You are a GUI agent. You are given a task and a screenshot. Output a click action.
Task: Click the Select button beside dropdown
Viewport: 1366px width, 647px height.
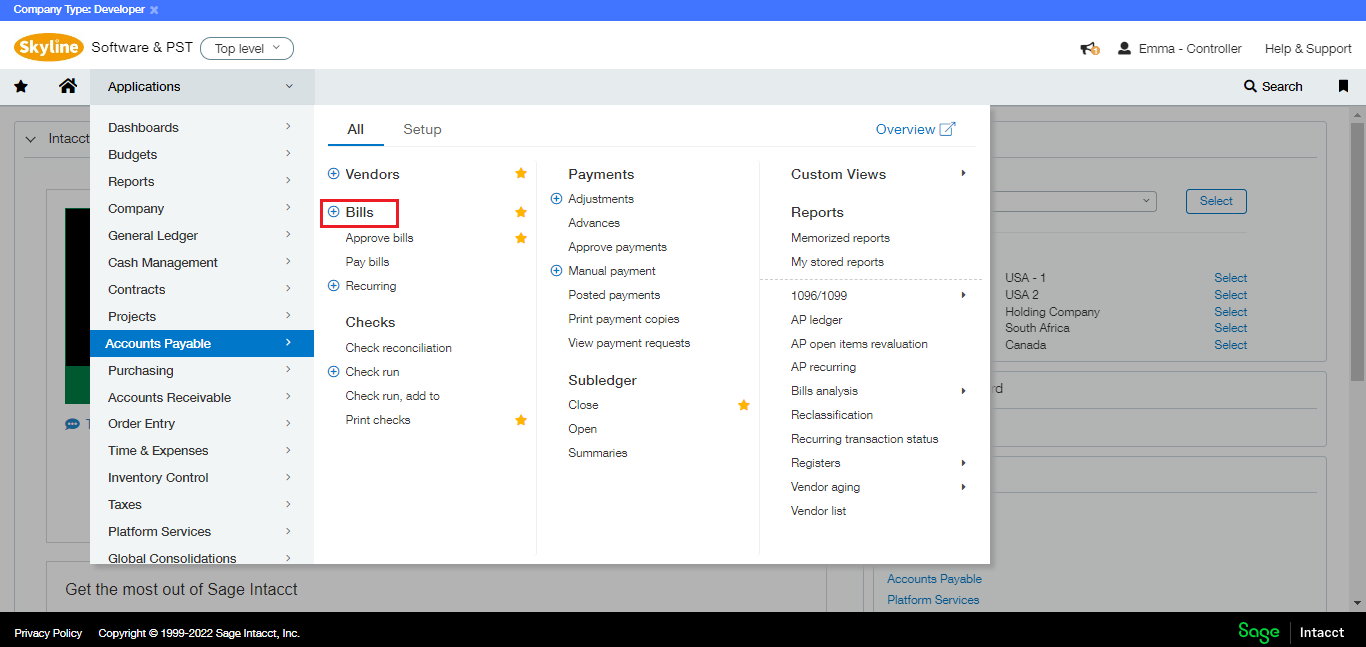1216,201
